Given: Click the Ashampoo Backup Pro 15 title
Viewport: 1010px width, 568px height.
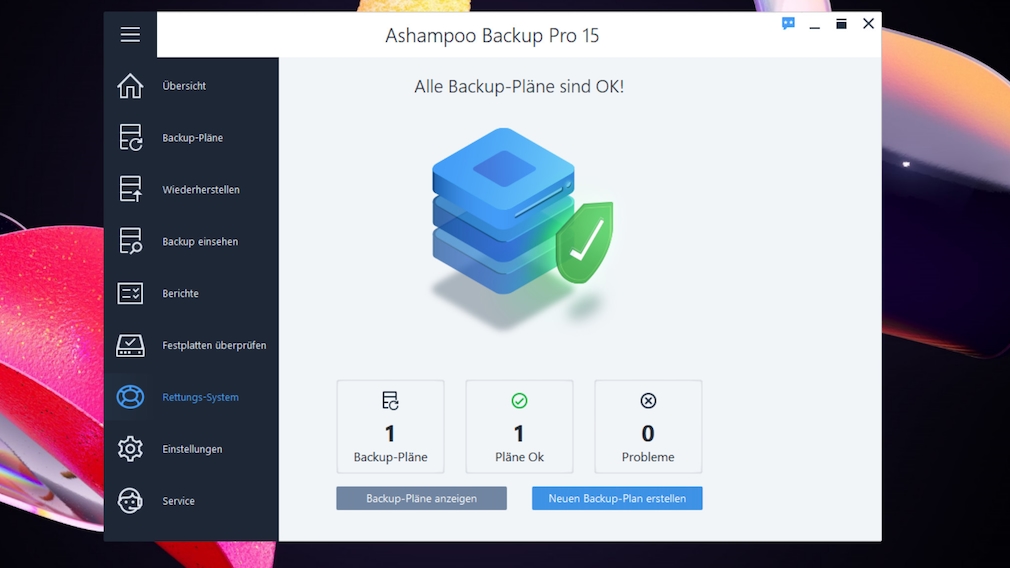Looking at the screenshot, I should (x=492, y=35).
